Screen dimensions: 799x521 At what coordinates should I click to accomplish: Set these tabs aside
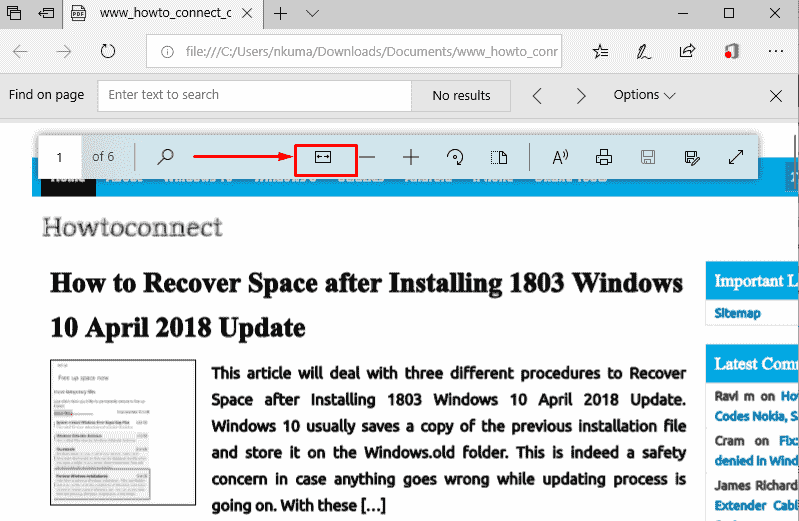pos(46,13)
